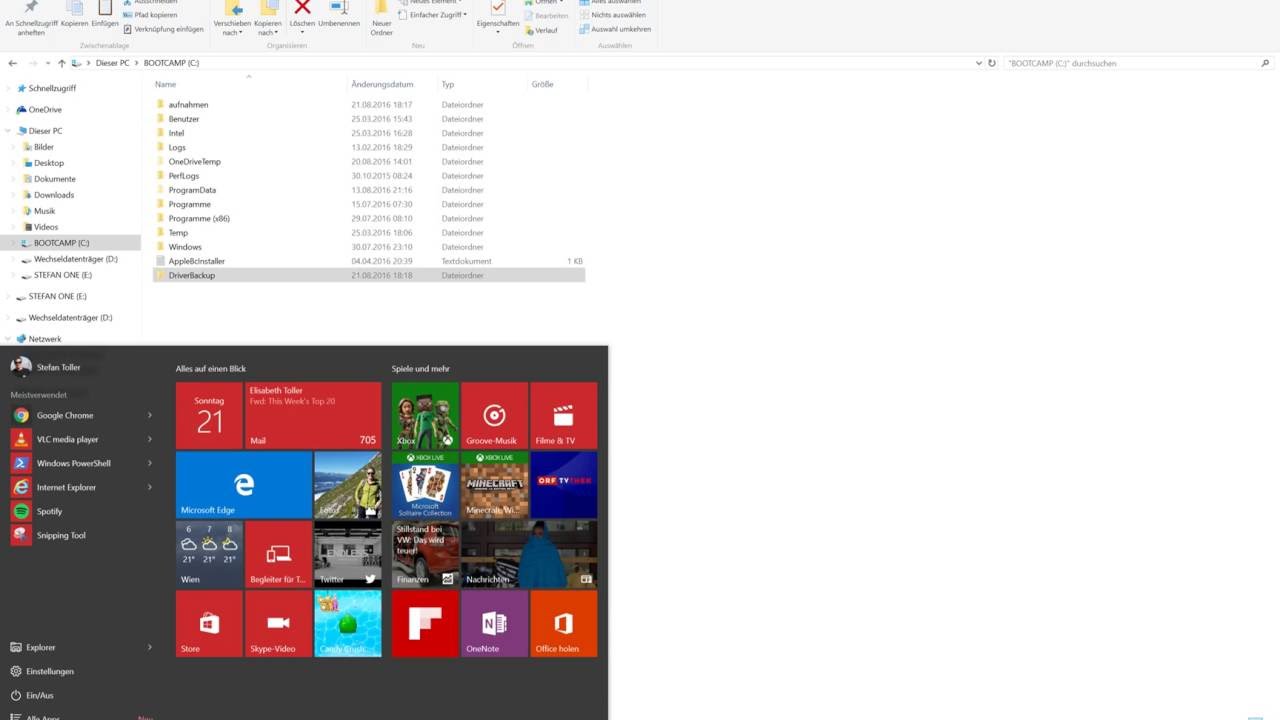Image resolution: width=1280 pixels, height=720 pixels.
Task: Open the Candy Crush tile
Action: [x=348, y=623]
